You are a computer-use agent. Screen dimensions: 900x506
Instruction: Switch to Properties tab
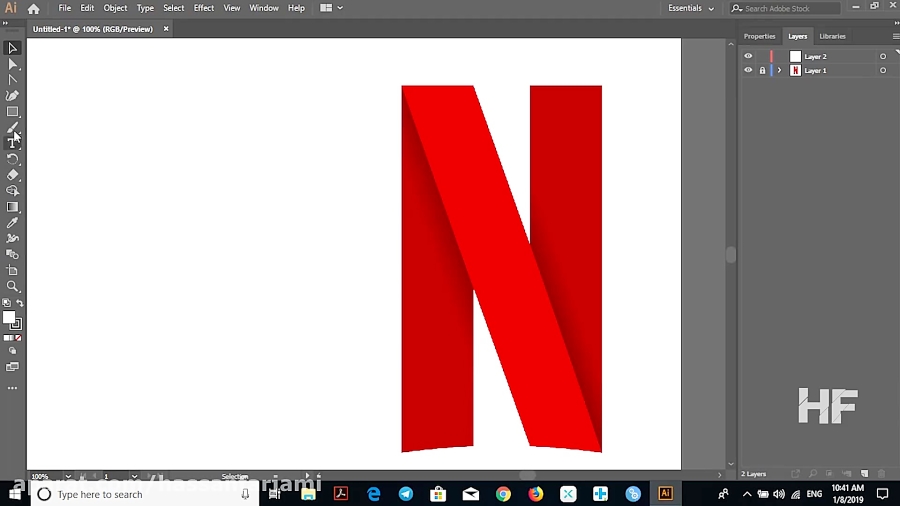coord(759,36)
